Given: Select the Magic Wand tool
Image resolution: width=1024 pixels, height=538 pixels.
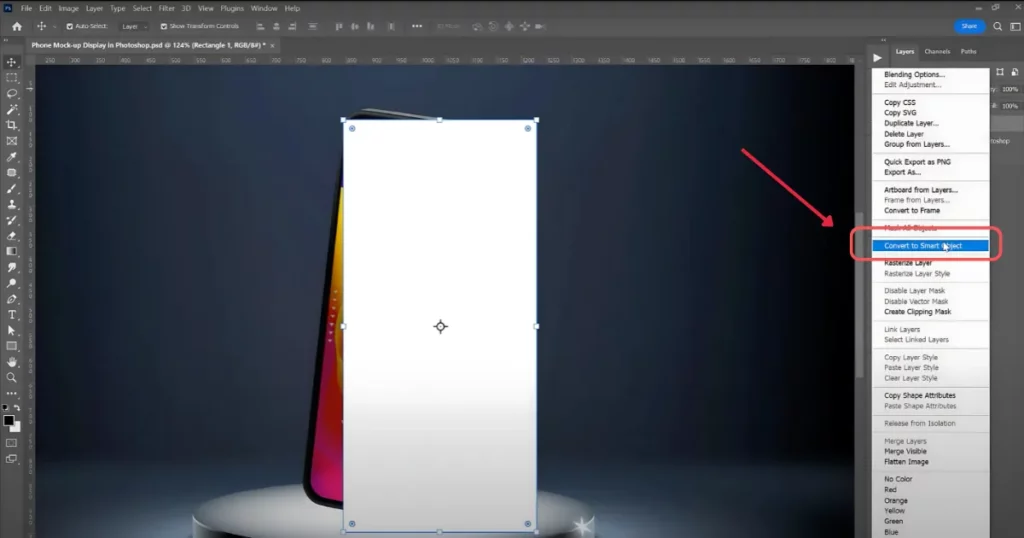Looking at the screenshot, I should [x=12, y=109].
